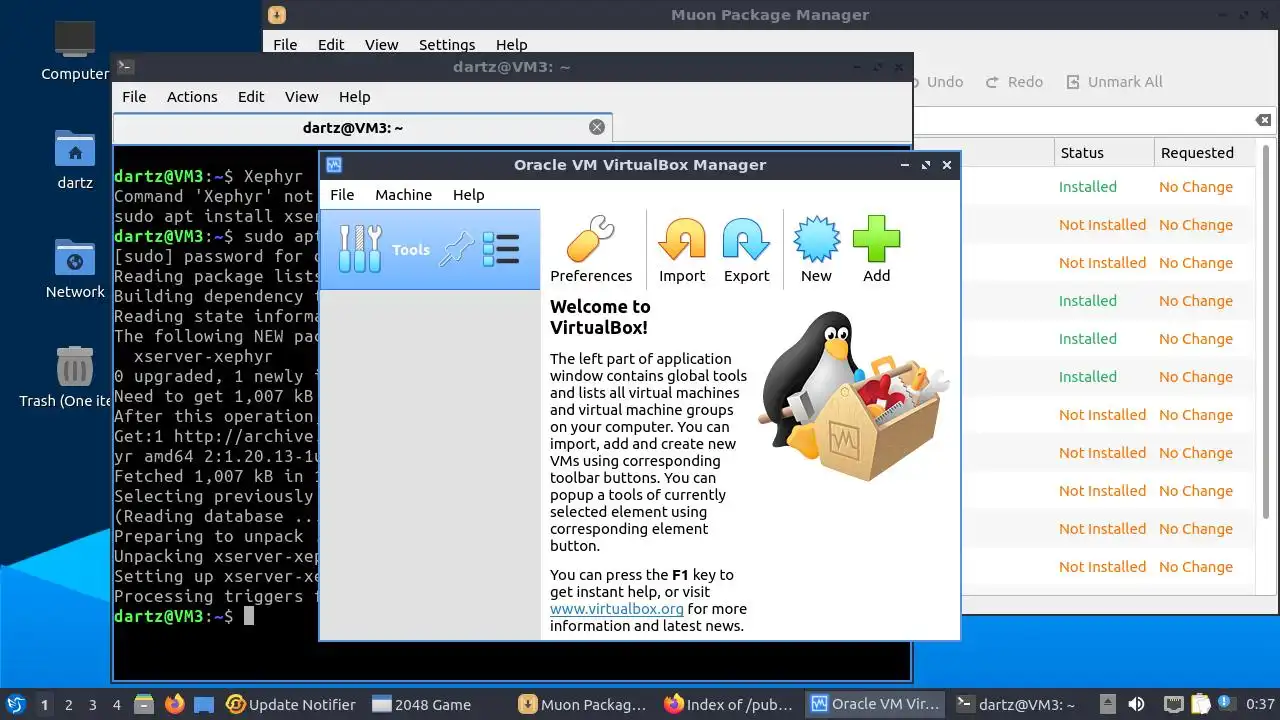The height and width of the screenshot is (720, 1280).
Task: Click the Muon window title icon
Action: point(277,15)
